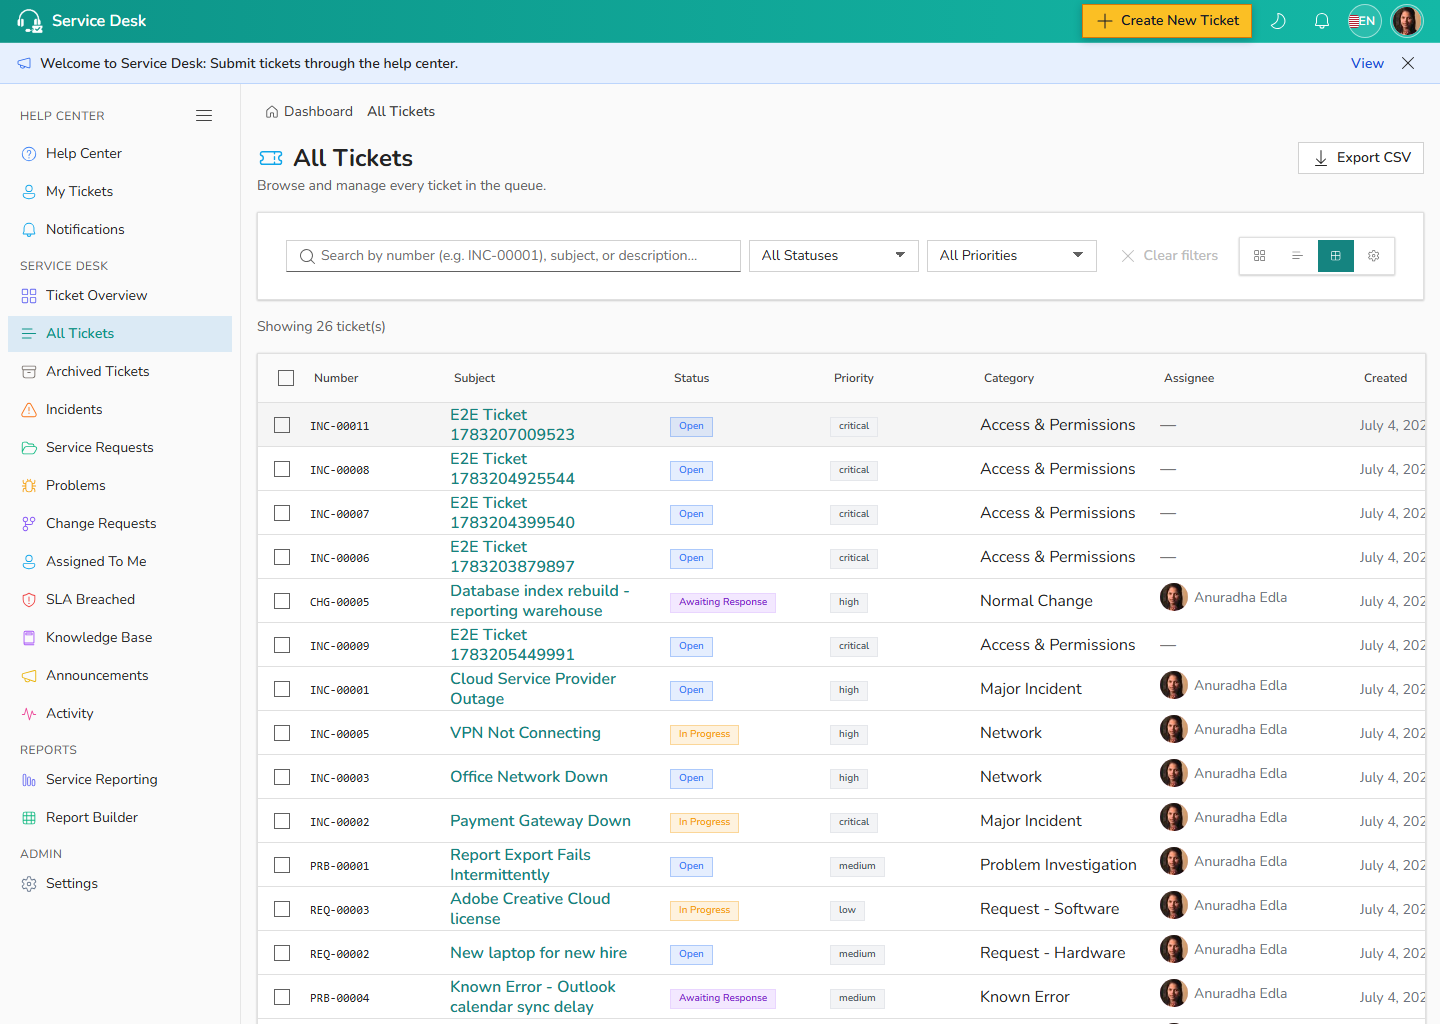Open the user avatar menu
Viewport: 1440px width, 1024px height.
pyautogui.click(x=1407, y=21)
